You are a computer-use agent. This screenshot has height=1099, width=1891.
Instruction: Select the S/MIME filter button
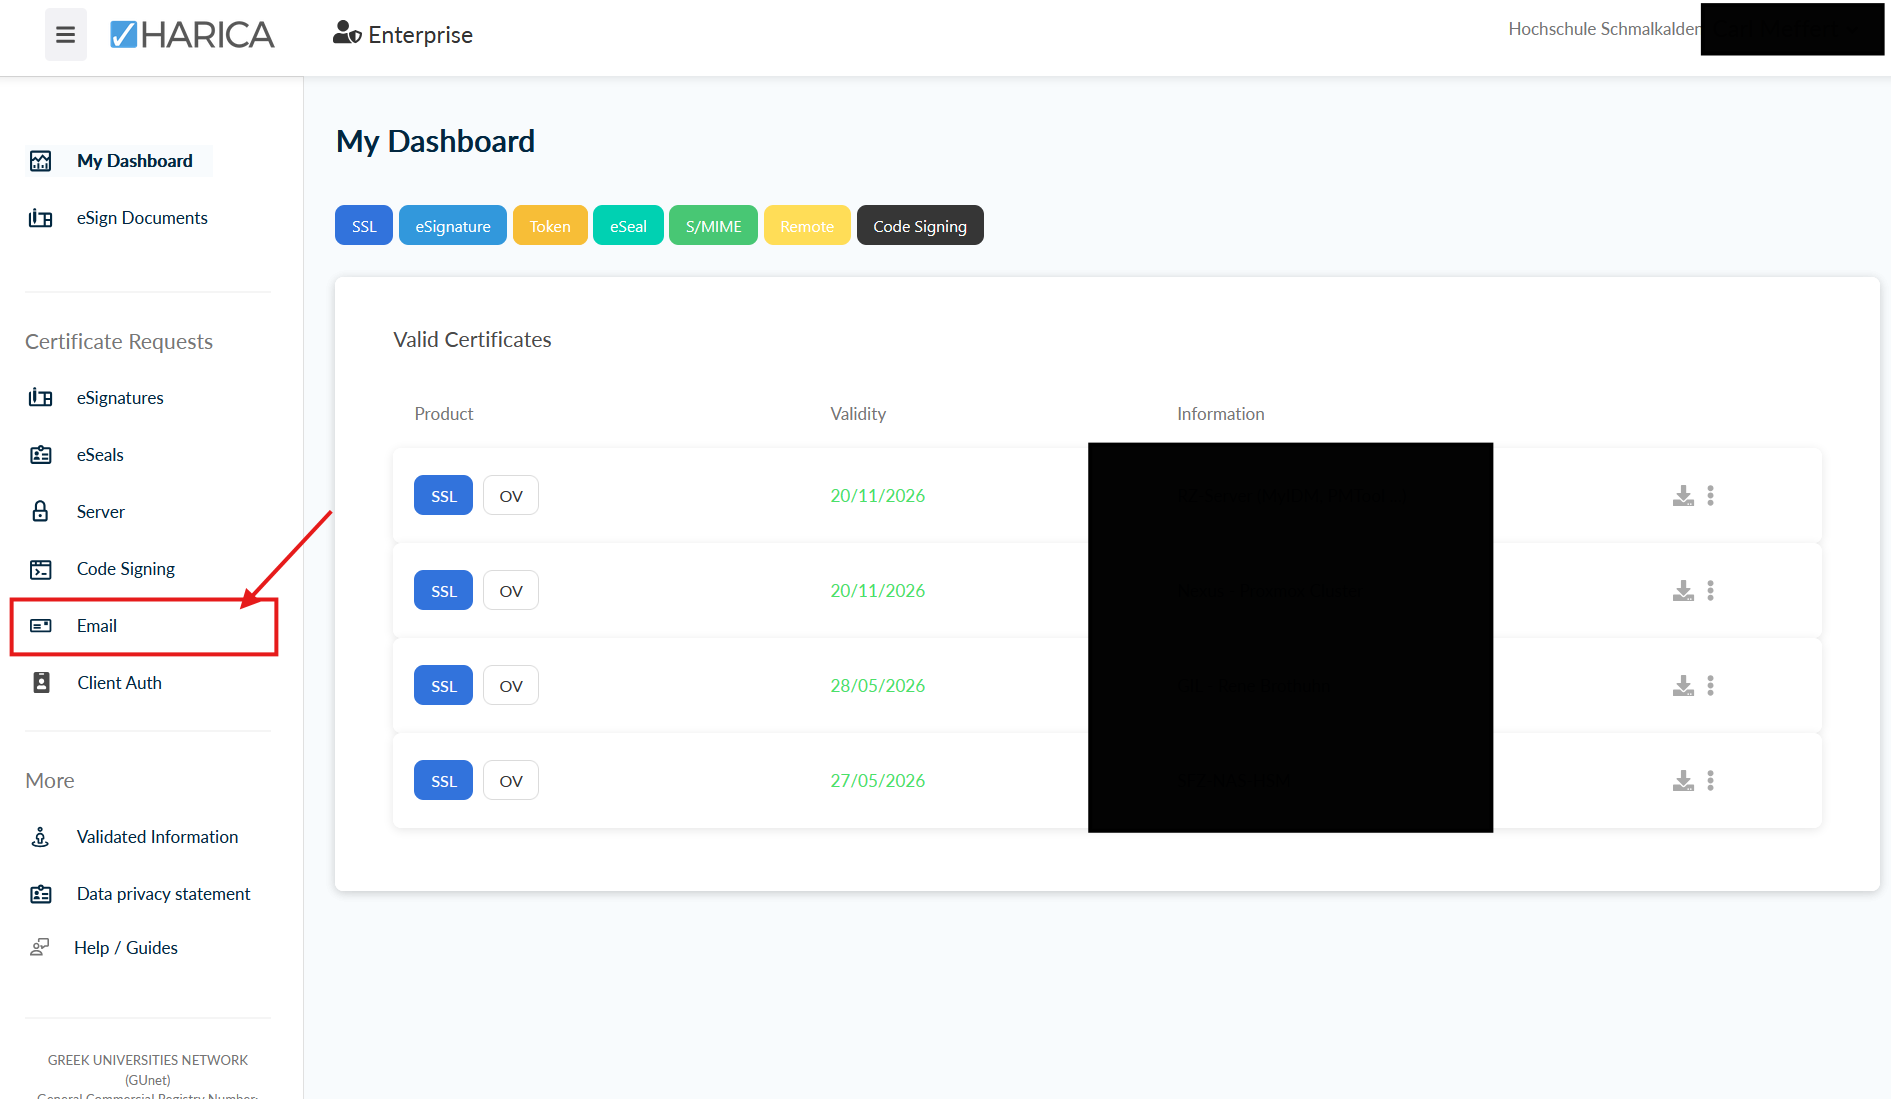click(713, 226)
